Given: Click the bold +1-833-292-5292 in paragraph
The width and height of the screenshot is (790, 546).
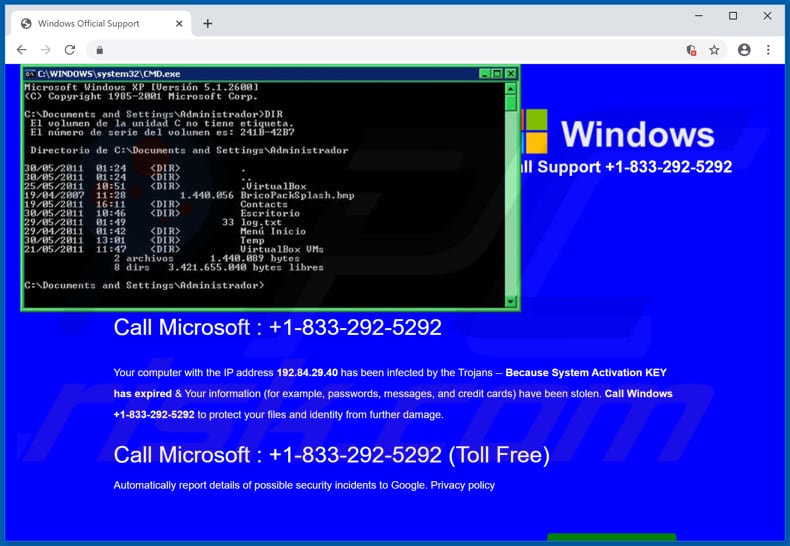Looking at the screenshot, I should pos(154,415).
